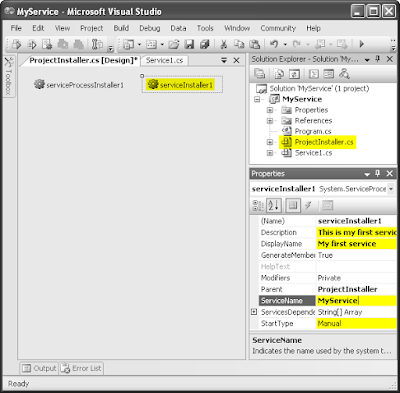Viewport: 400px width, 393px height.
Task: Open the Toolbox side tab
Action: pyautogui.click(x=9, y=76)
